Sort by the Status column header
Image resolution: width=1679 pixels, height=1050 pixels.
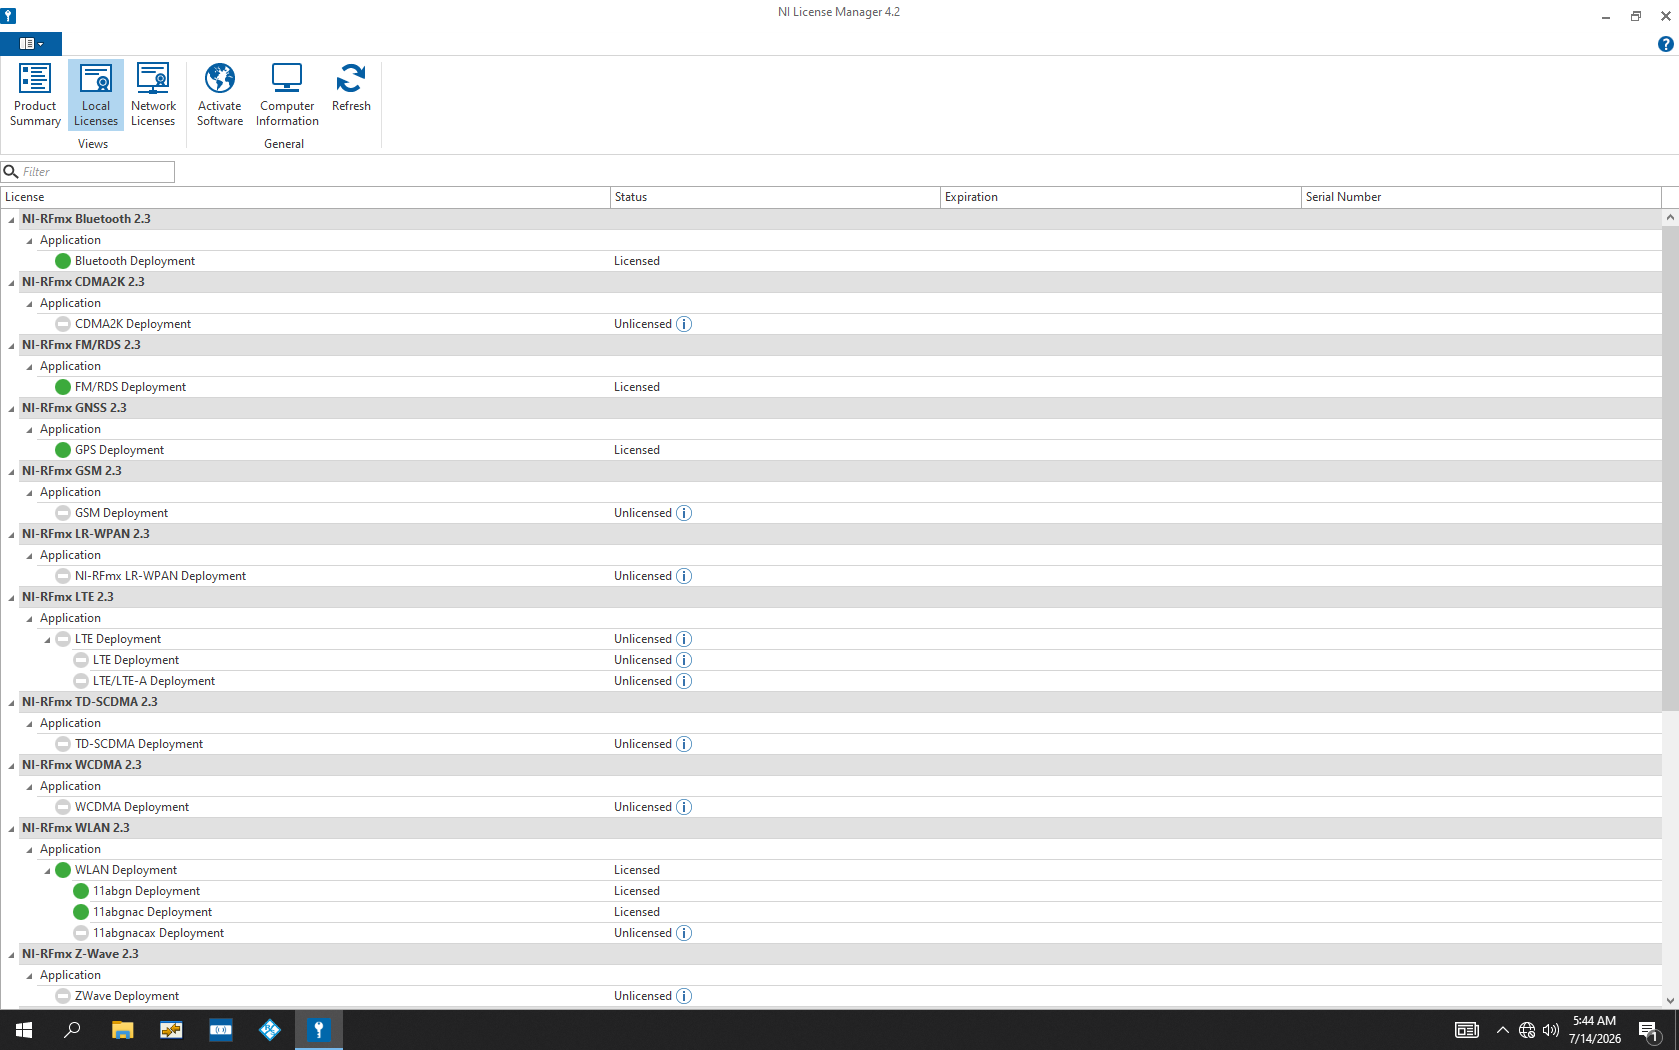coord(775,197)
